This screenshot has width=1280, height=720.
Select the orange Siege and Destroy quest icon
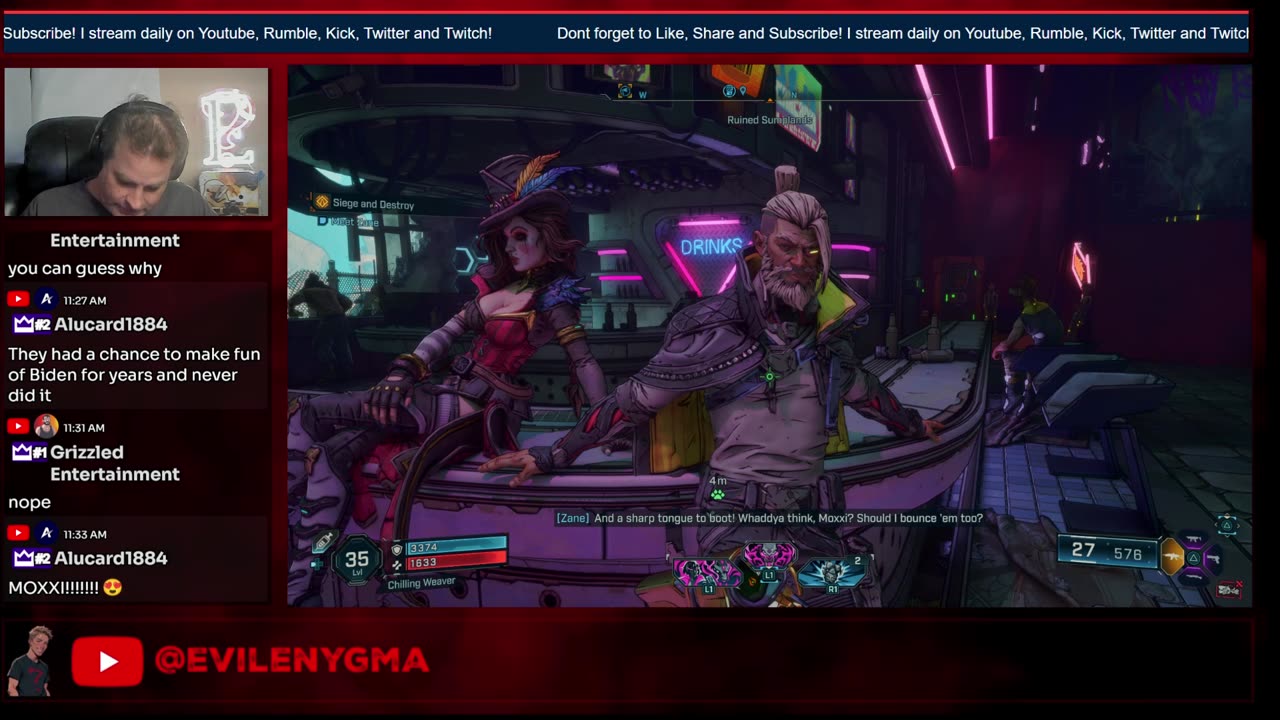(x=322, y=202)
